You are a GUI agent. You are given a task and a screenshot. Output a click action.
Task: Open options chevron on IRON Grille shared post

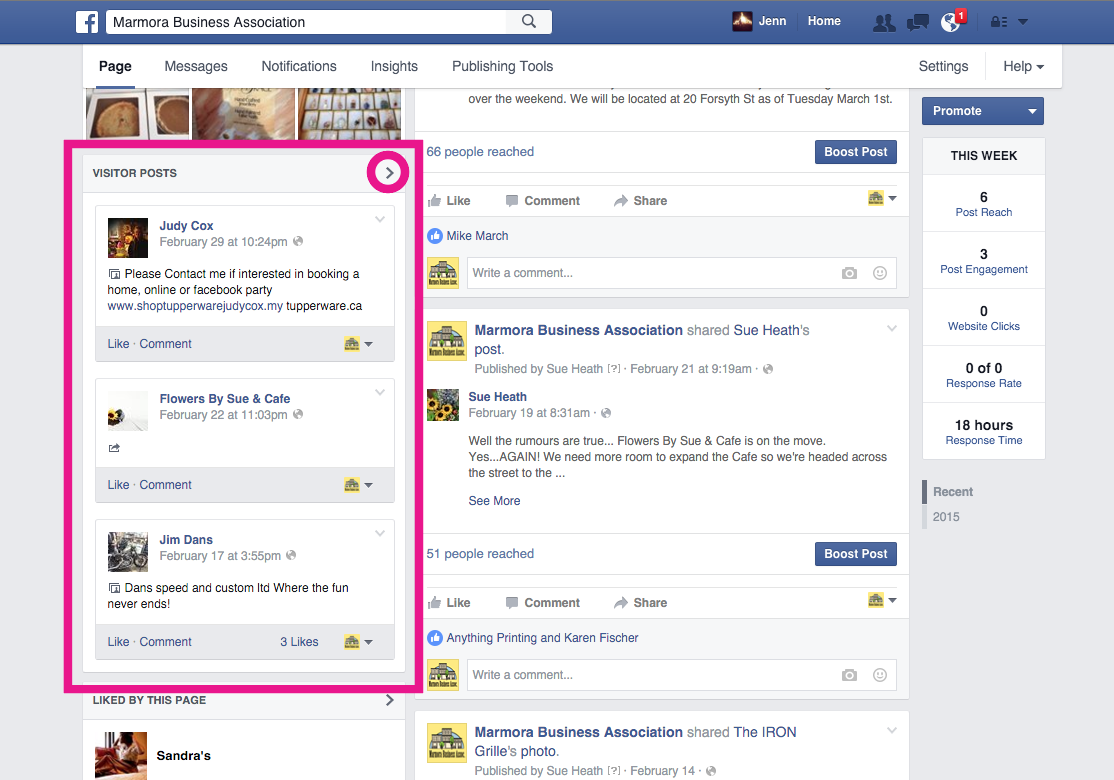(x=892, y=731)
